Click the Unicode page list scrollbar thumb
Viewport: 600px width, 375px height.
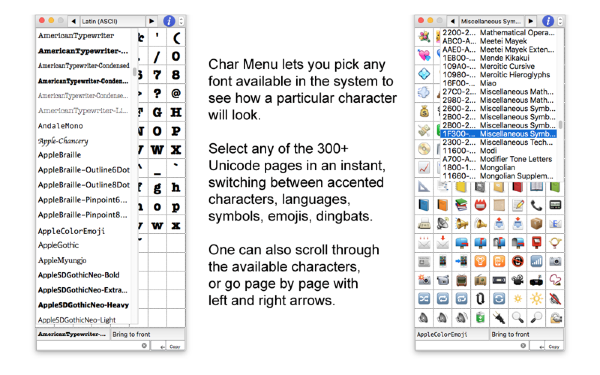click(x=560, y=125)
